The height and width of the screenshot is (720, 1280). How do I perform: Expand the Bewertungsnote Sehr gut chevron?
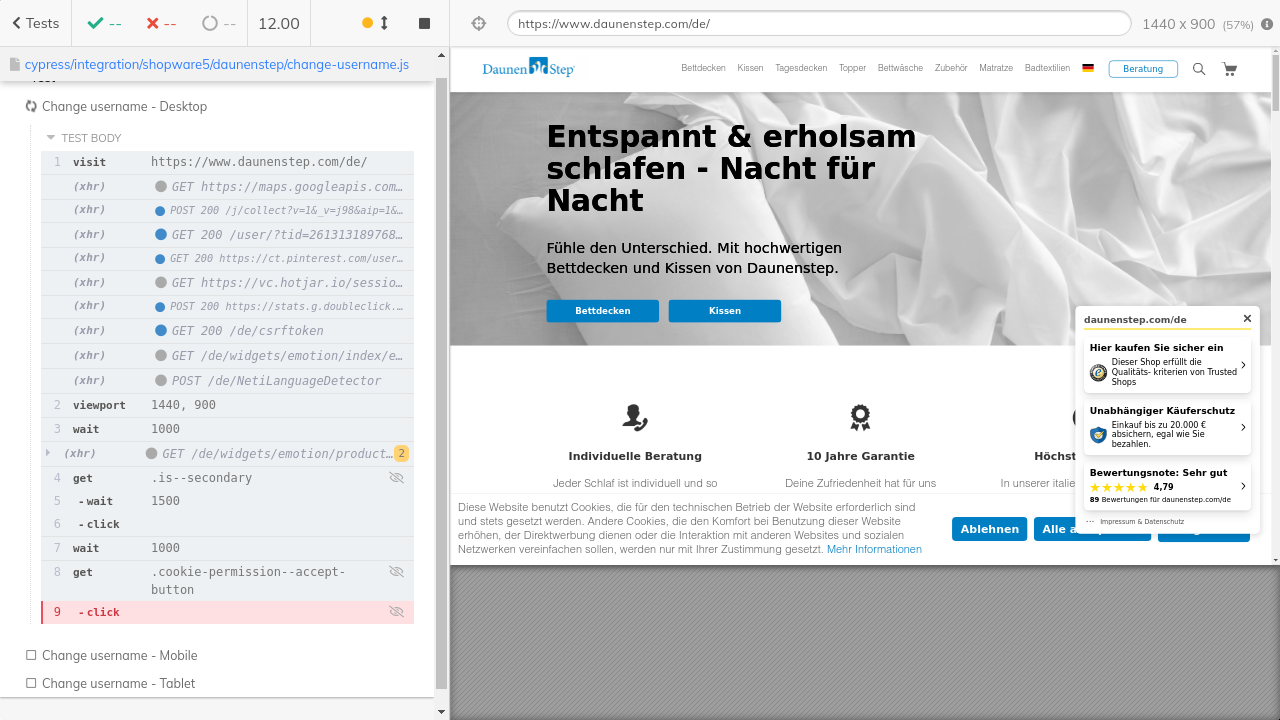(1243, 487)
